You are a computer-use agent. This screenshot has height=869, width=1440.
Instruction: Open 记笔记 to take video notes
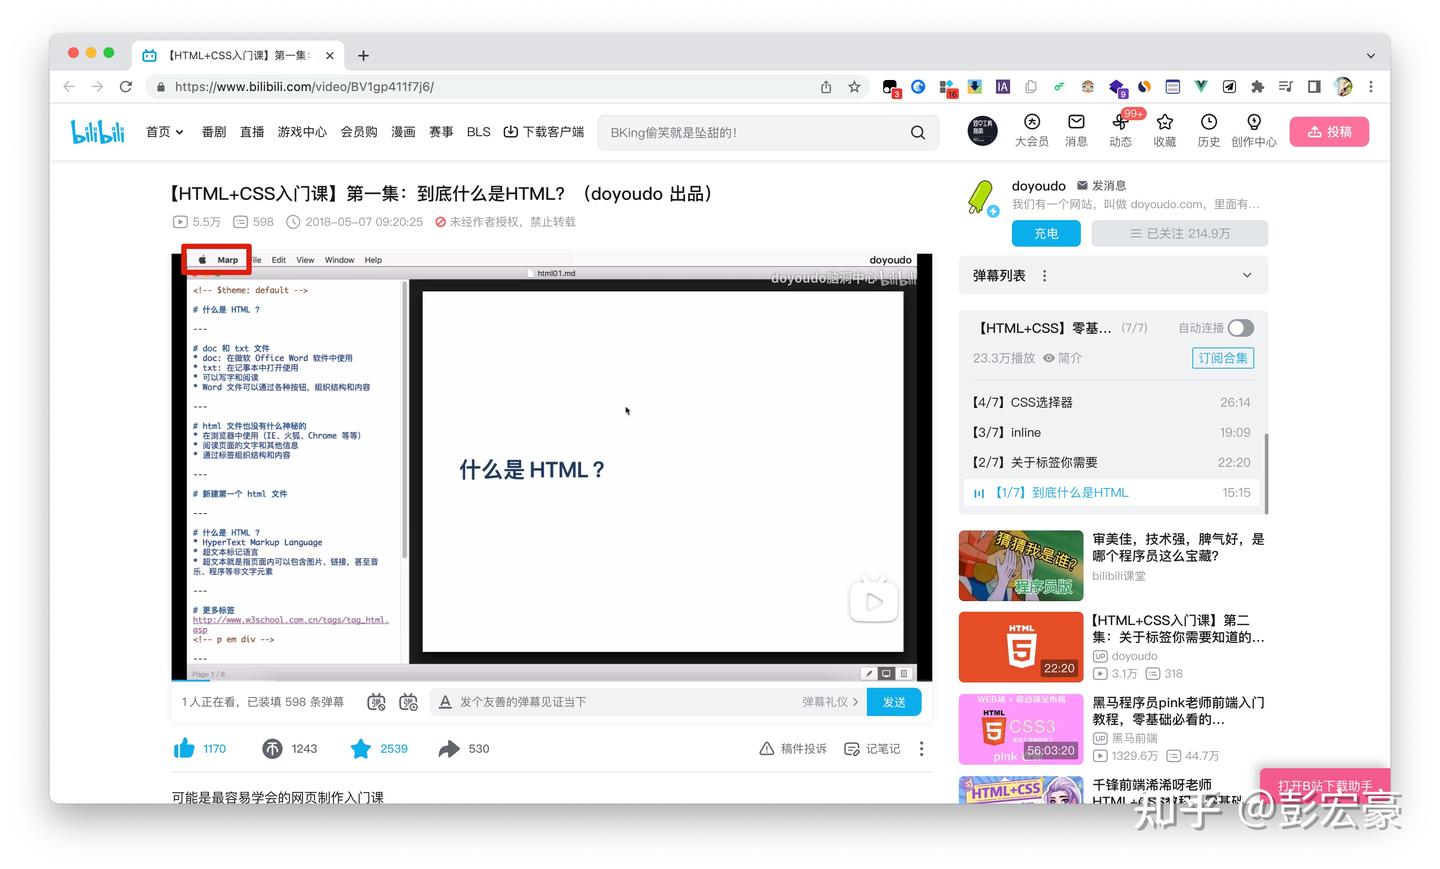coord(871,748)
